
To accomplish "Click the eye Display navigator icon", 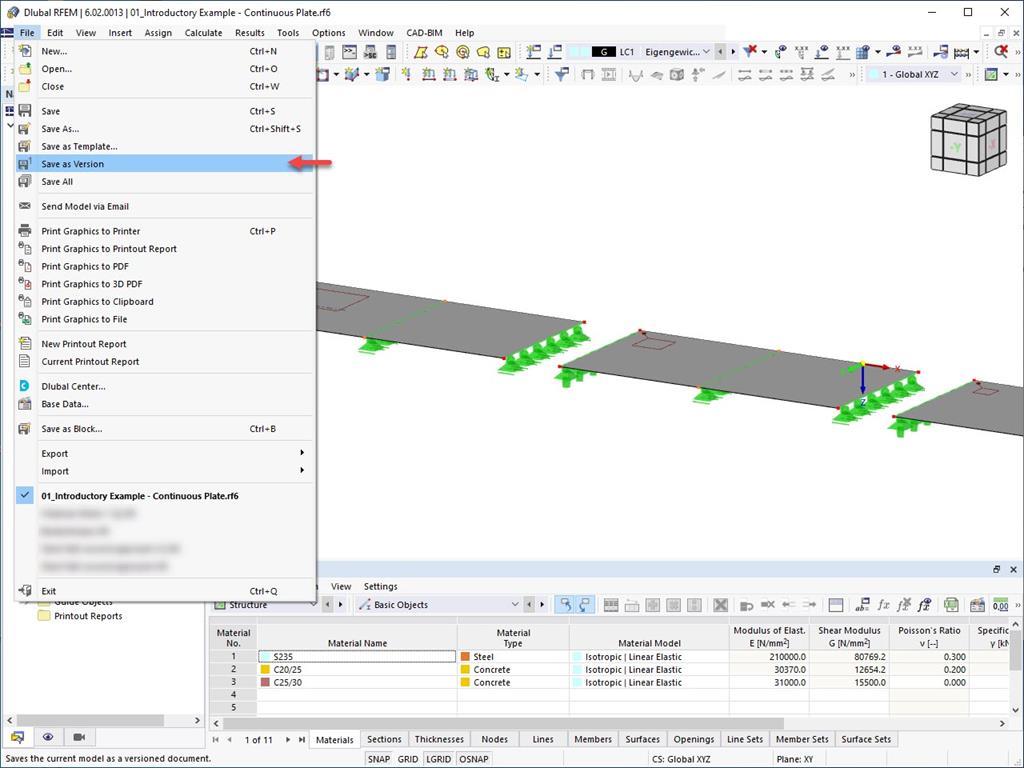I will click(x=48, y=737).
